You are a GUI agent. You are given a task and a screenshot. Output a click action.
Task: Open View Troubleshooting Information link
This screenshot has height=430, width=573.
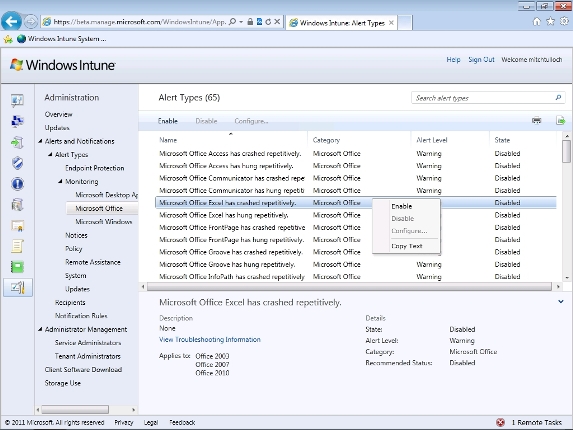pyautogui.click(x=210, y=339)
